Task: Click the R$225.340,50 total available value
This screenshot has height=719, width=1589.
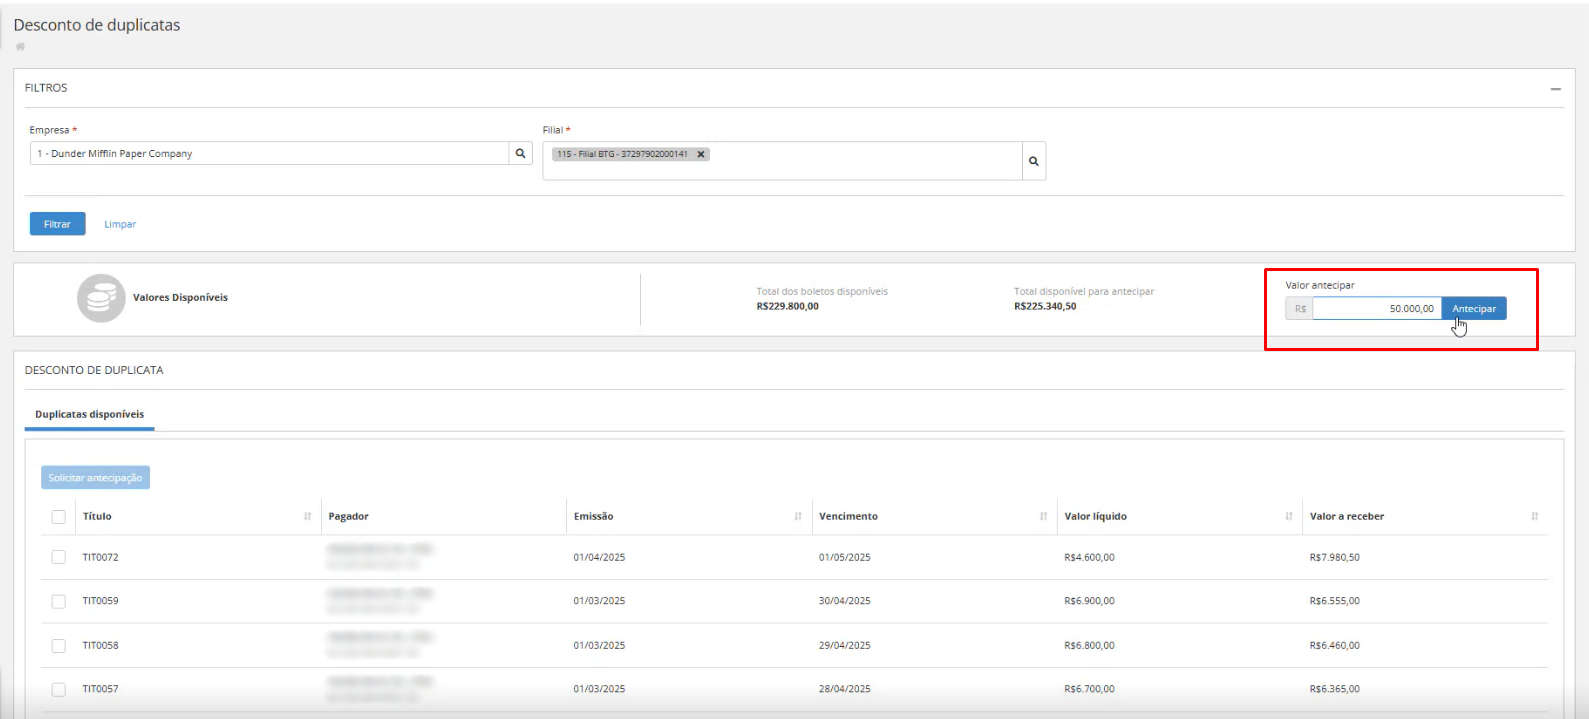Action: coord(1045,306)
